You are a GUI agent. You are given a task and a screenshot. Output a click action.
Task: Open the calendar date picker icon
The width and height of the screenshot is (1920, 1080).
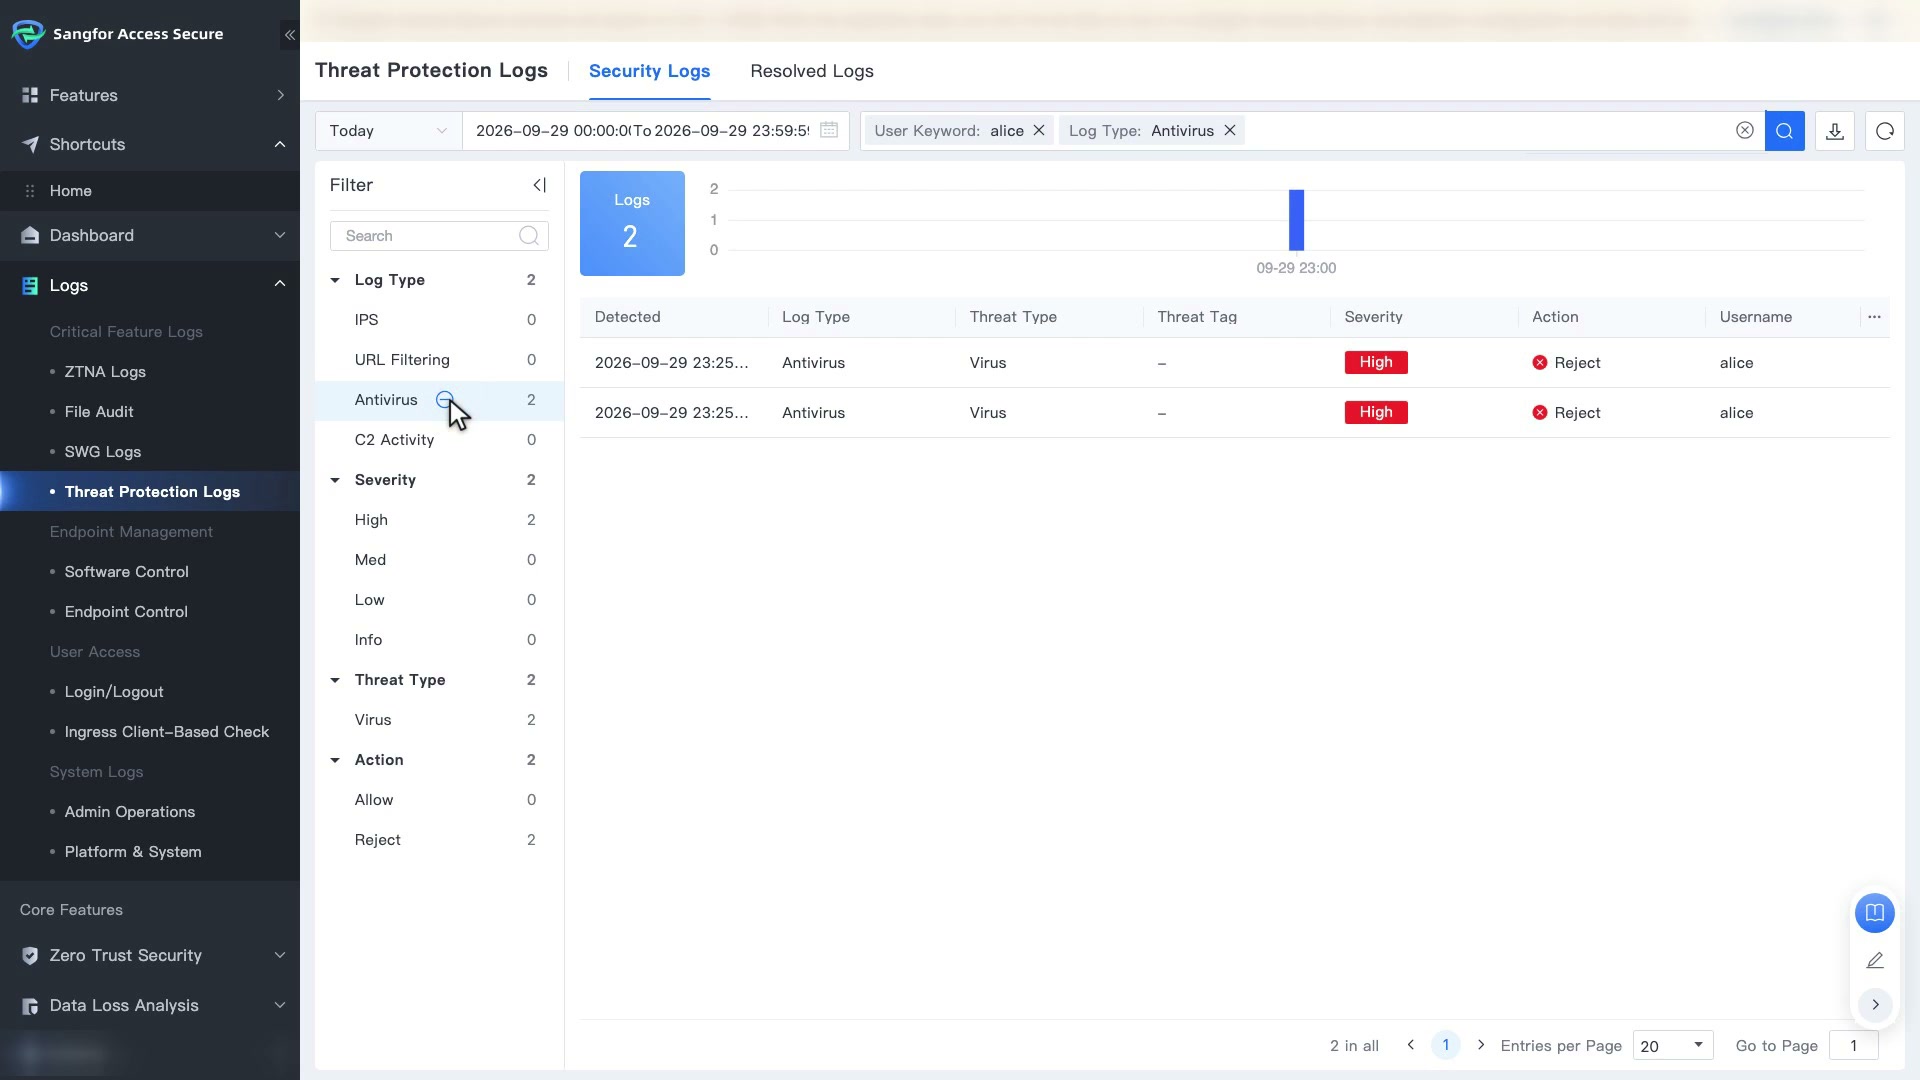tap(829, 130)
